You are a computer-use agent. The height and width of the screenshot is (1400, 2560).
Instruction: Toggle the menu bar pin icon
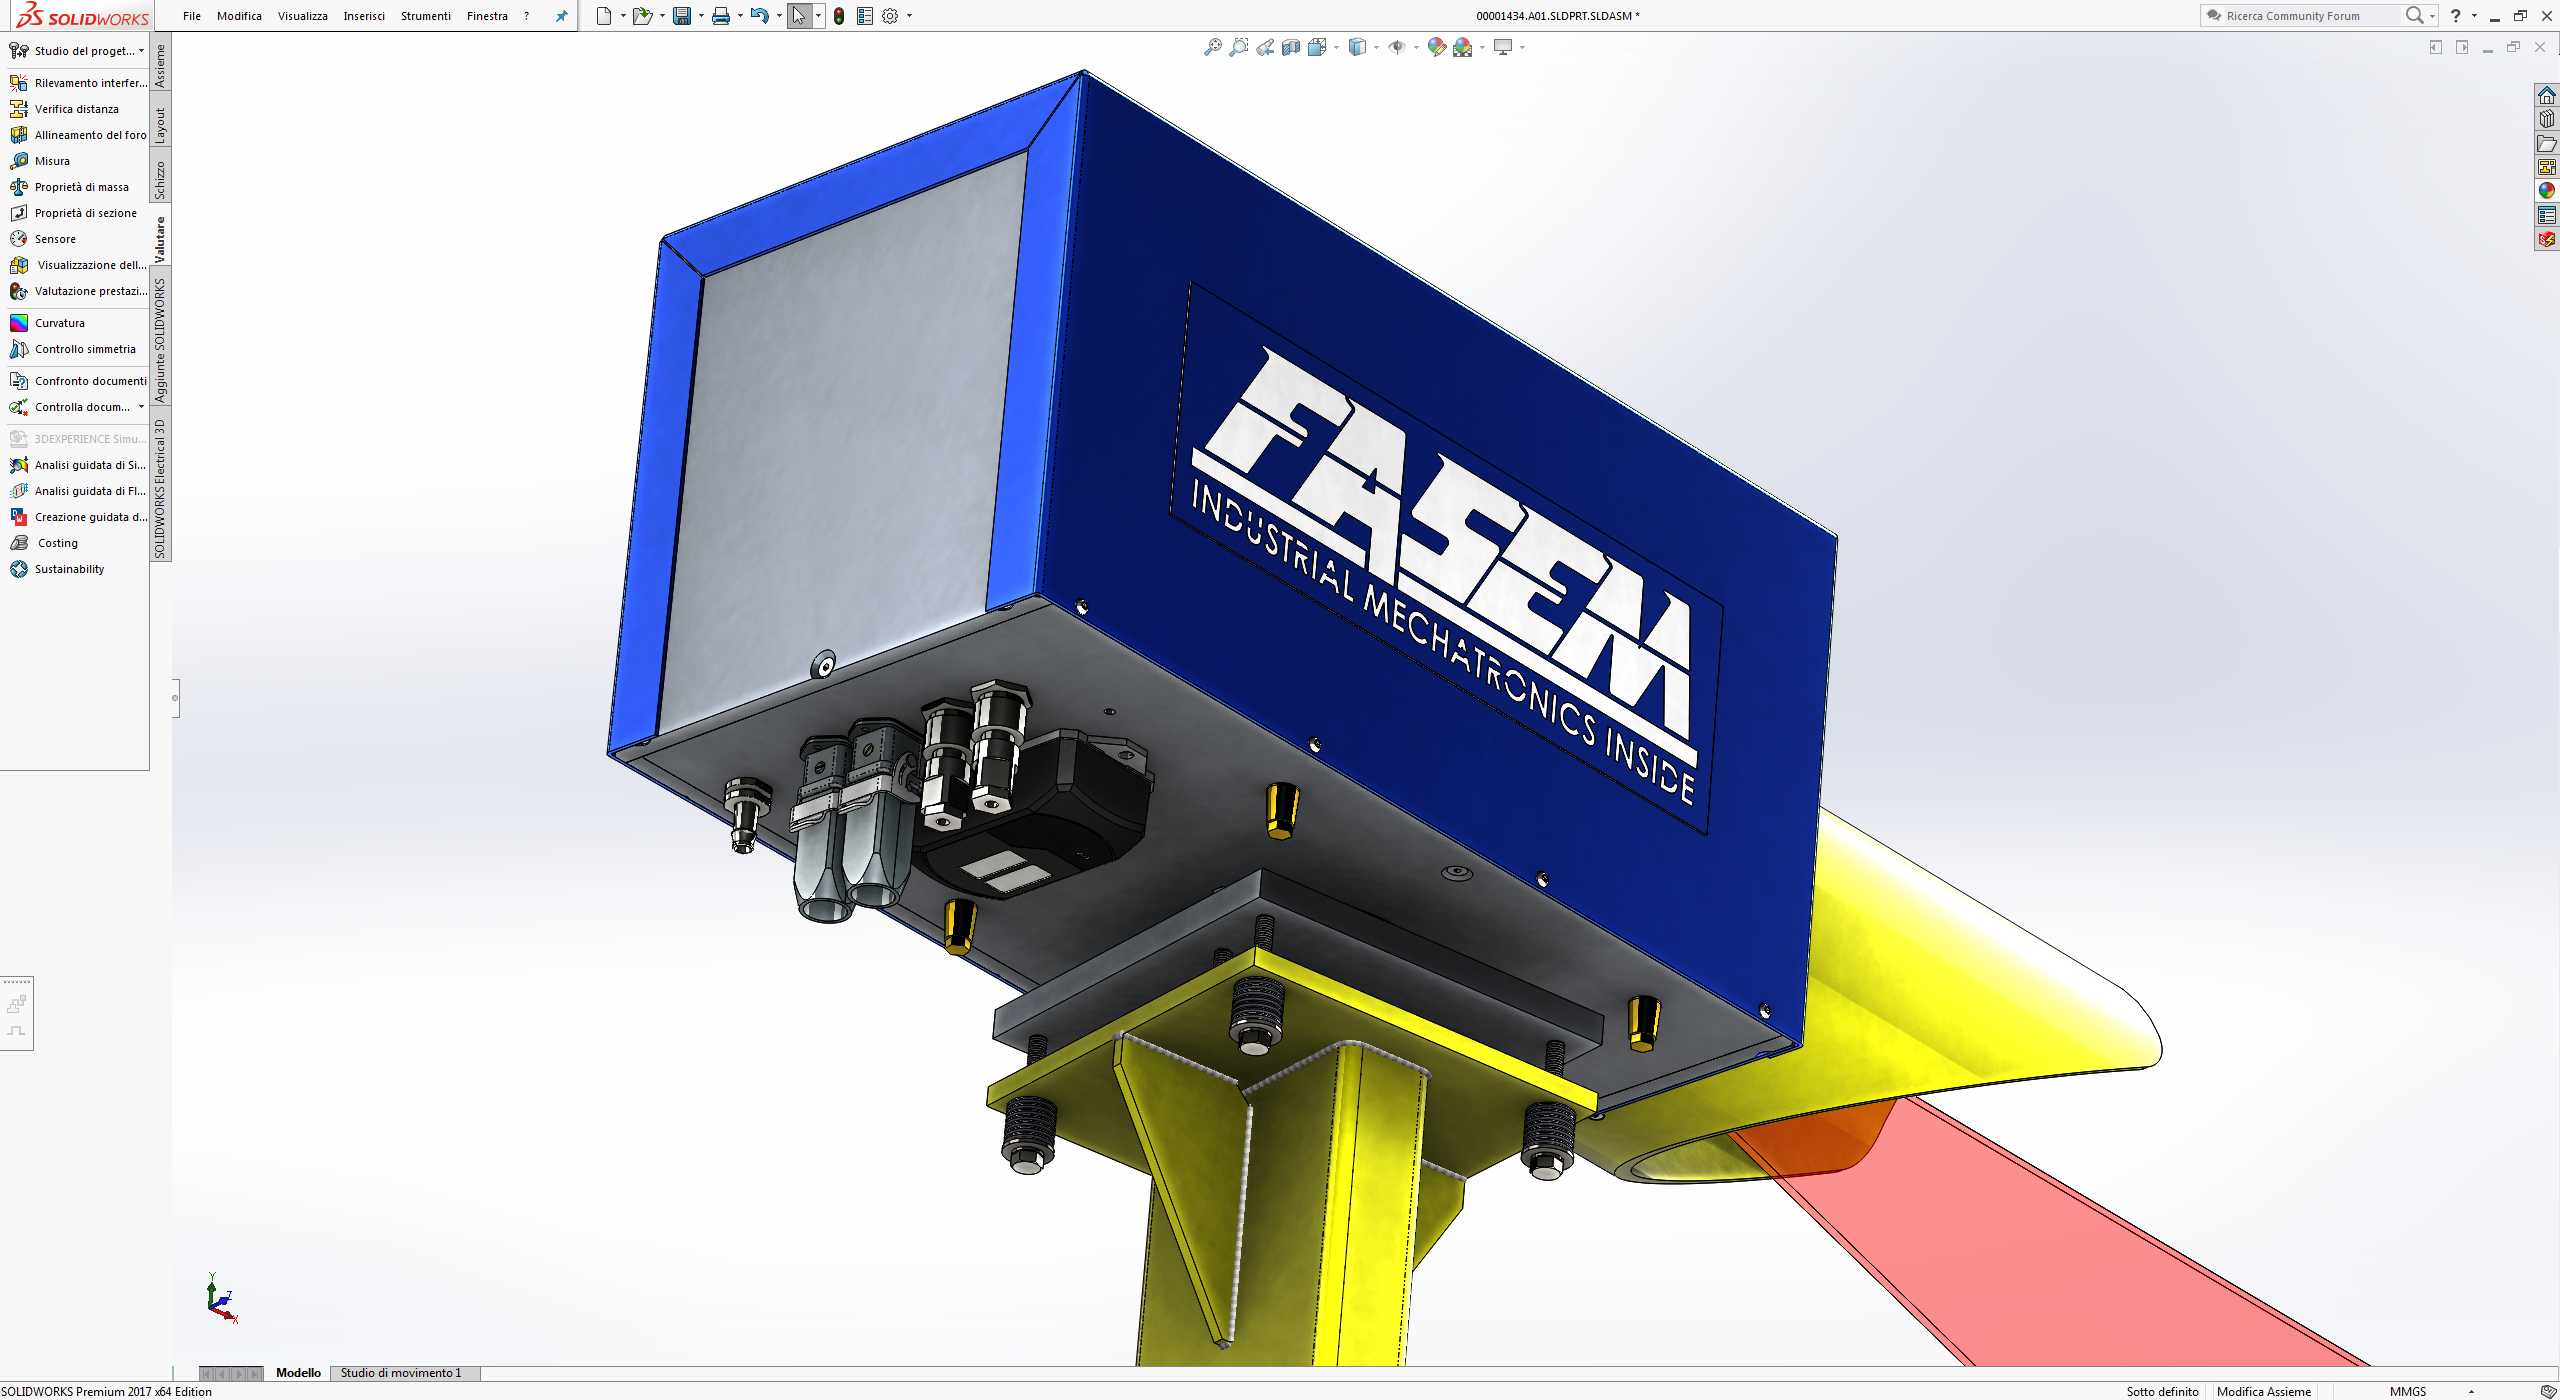(562, 16)
